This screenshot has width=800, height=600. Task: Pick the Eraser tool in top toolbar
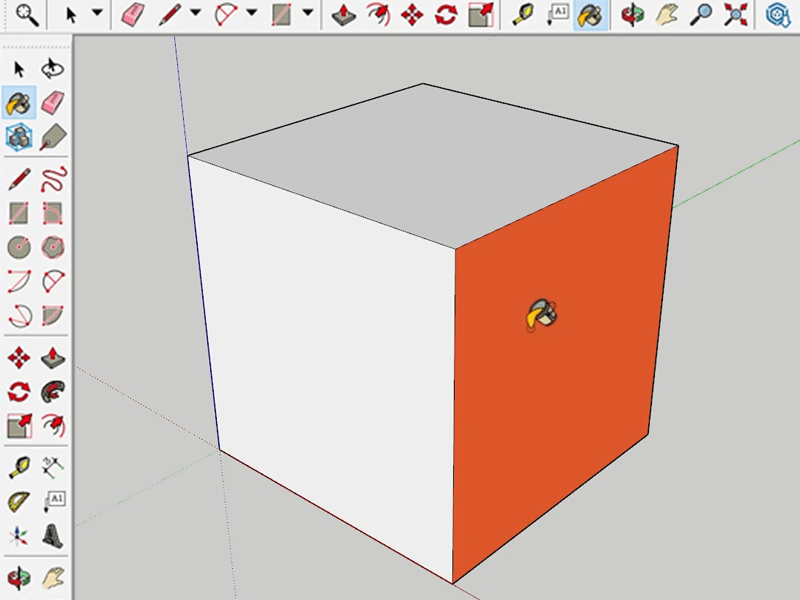[133, 15]
